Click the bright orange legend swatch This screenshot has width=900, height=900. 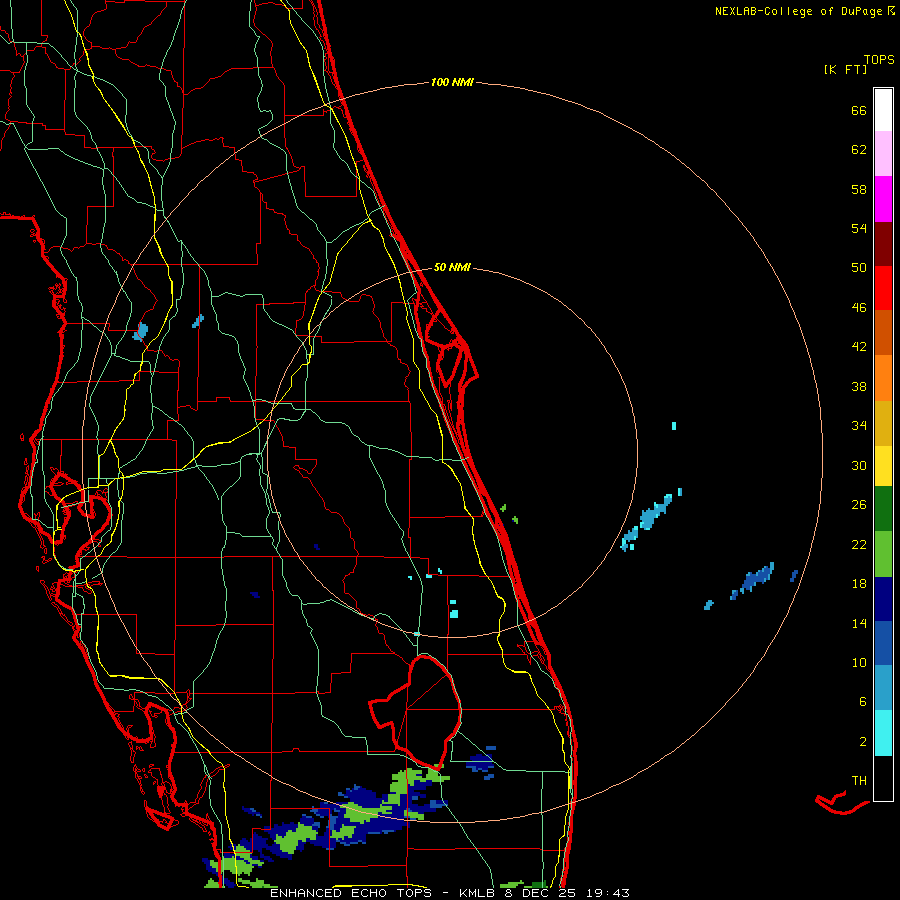[883, 378]
